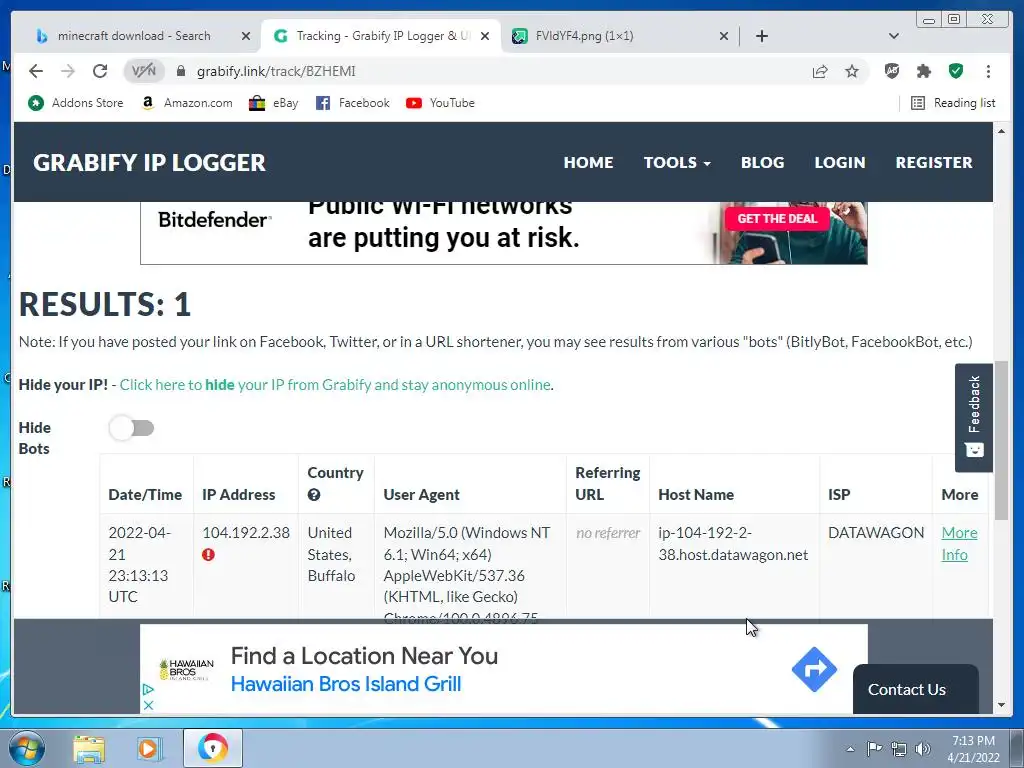Click the VPN badge in address bar
Image resolution: width=1024 pixels, height=768 pixels.
pos(144,71)
